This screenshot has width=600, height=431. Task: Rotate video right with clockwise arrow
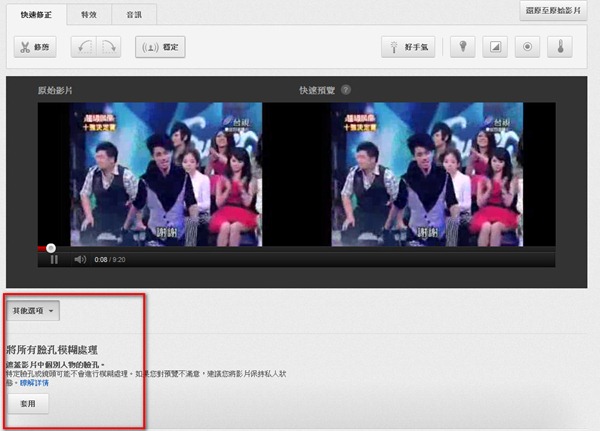[x=110, y=47]
